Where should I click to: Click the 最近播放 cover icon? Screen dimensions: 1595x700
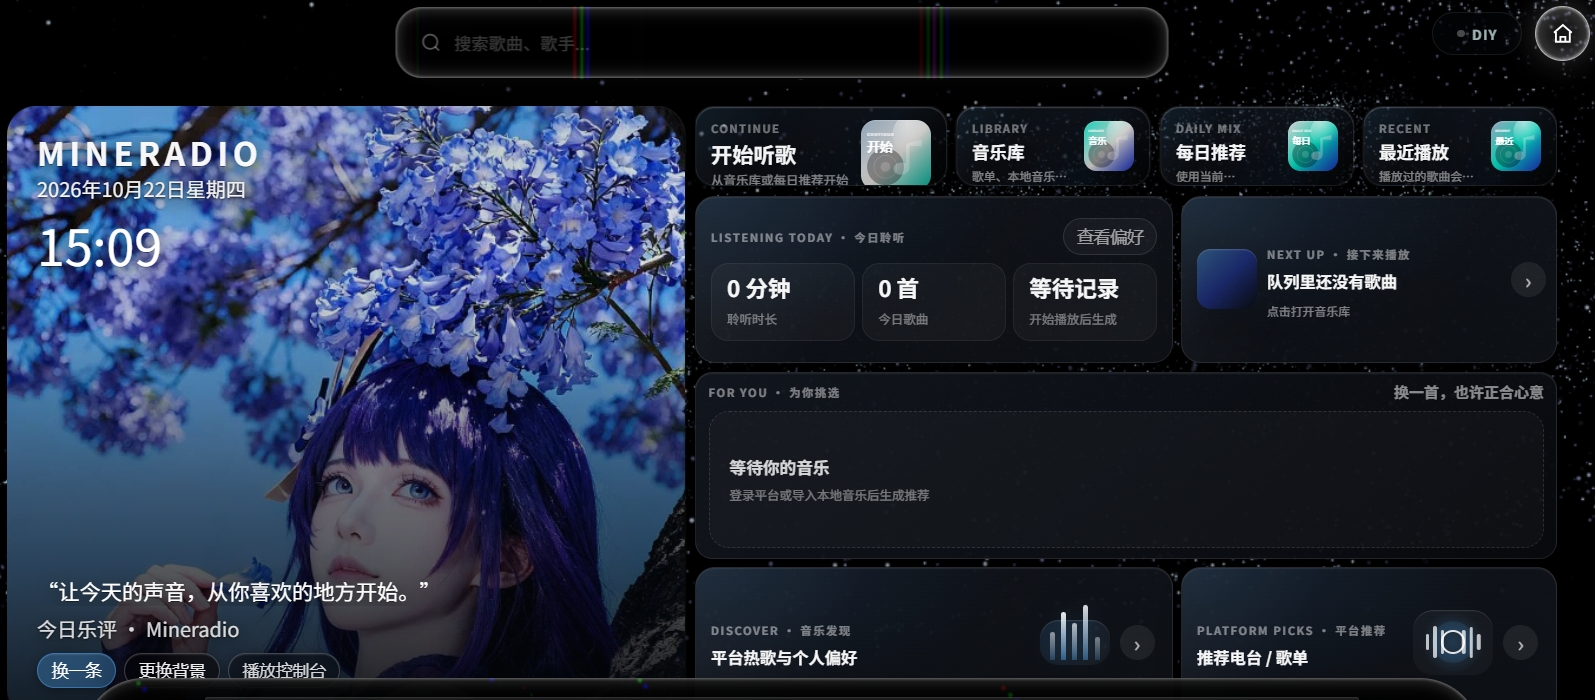click(1516, 146)
